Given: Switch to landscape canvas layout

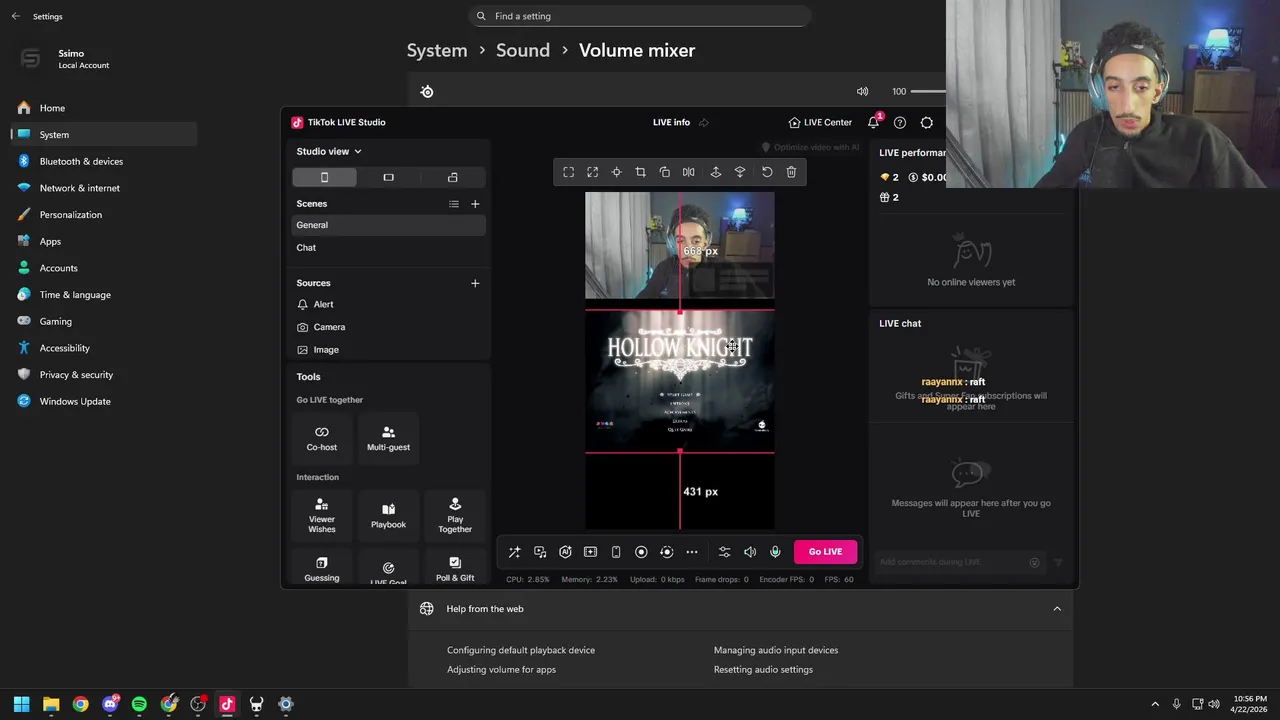Looking at the screenshot, I should pyautogui.click(x=388, y=177).
